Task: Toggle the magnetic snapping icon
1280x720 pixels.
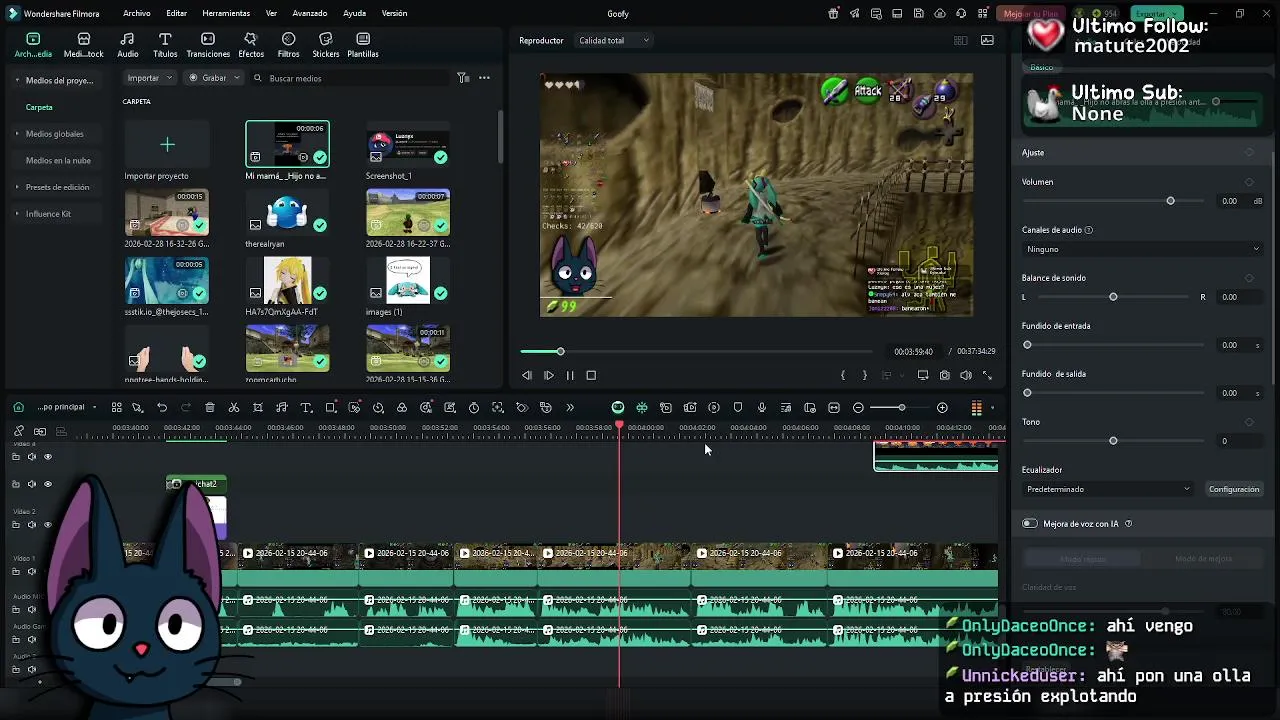Action: [642, 408]
